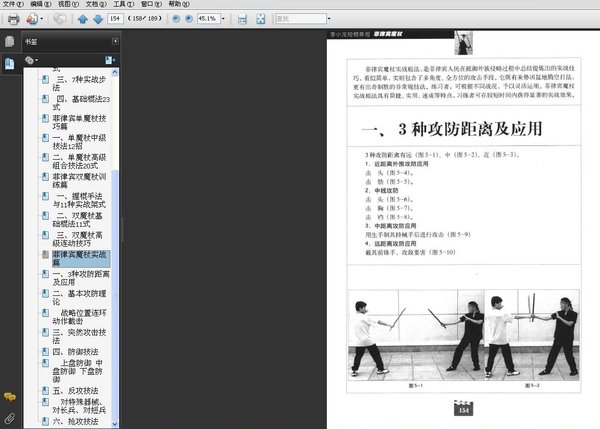
Task: Open the 文档 menu
Action: pos(96,4)
